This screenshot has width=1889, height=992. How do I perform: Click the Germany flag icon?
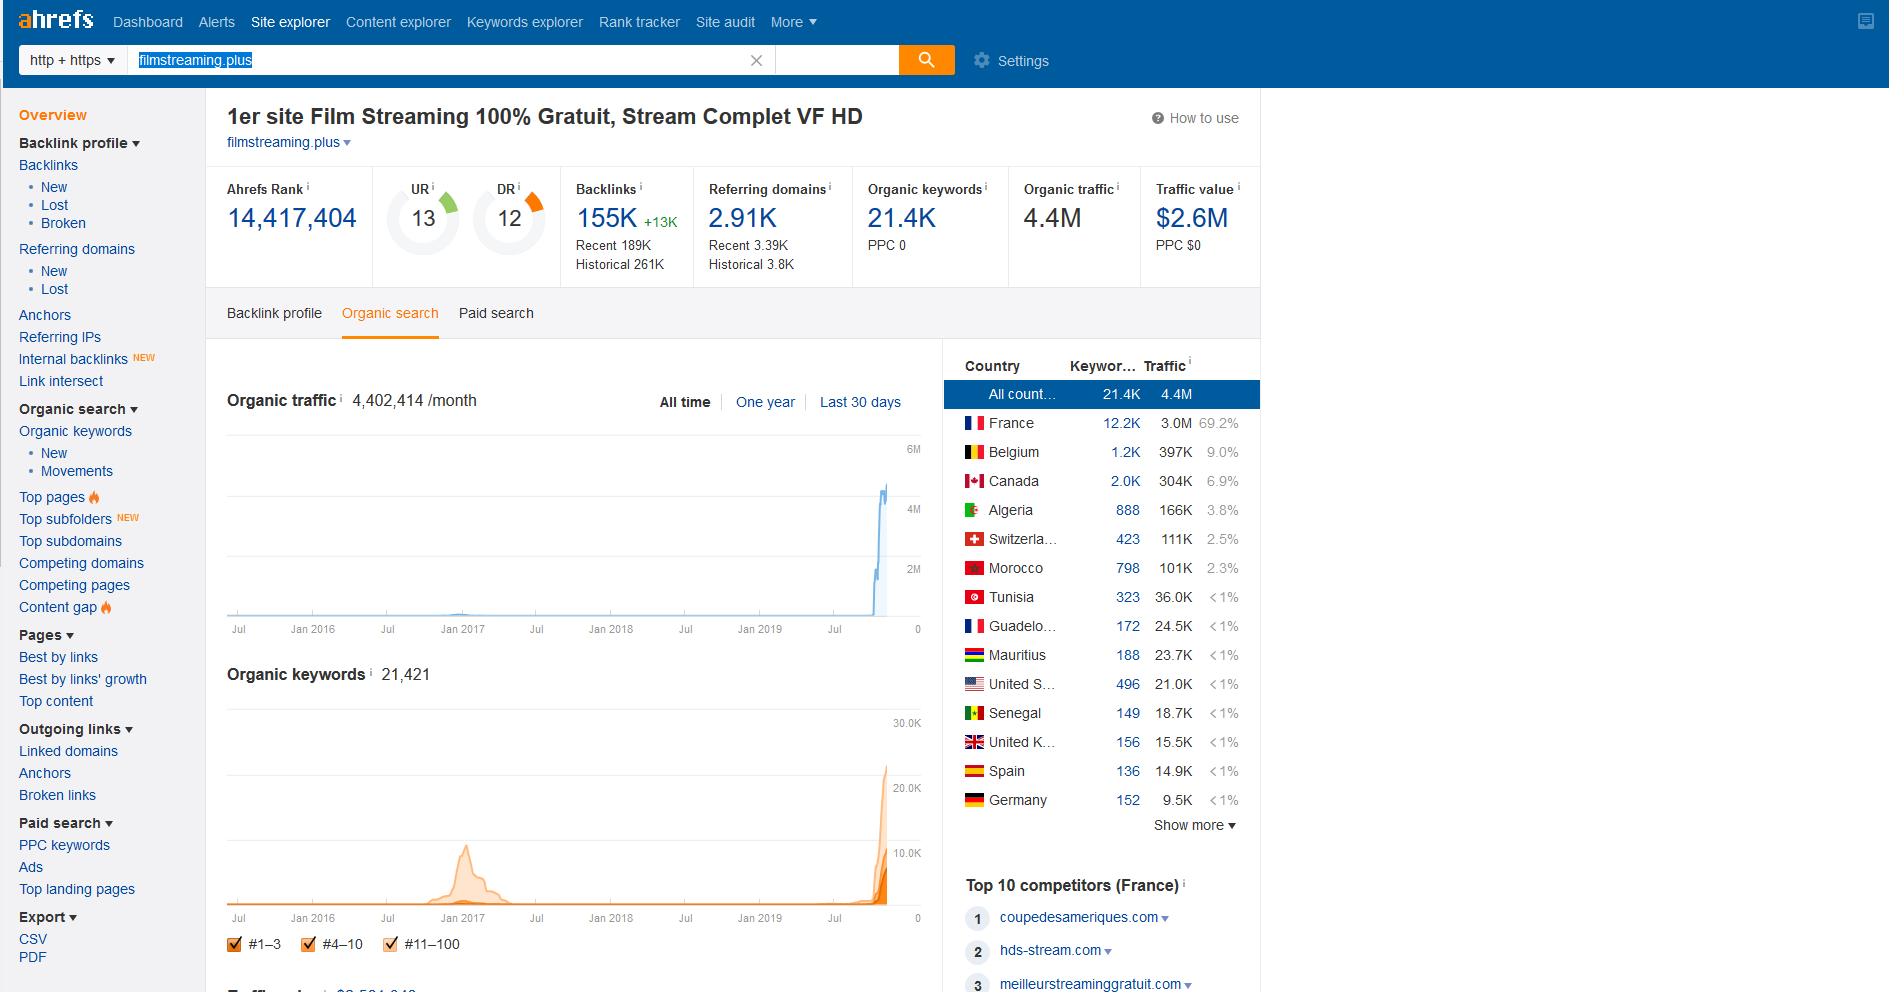tap(974, 800)
